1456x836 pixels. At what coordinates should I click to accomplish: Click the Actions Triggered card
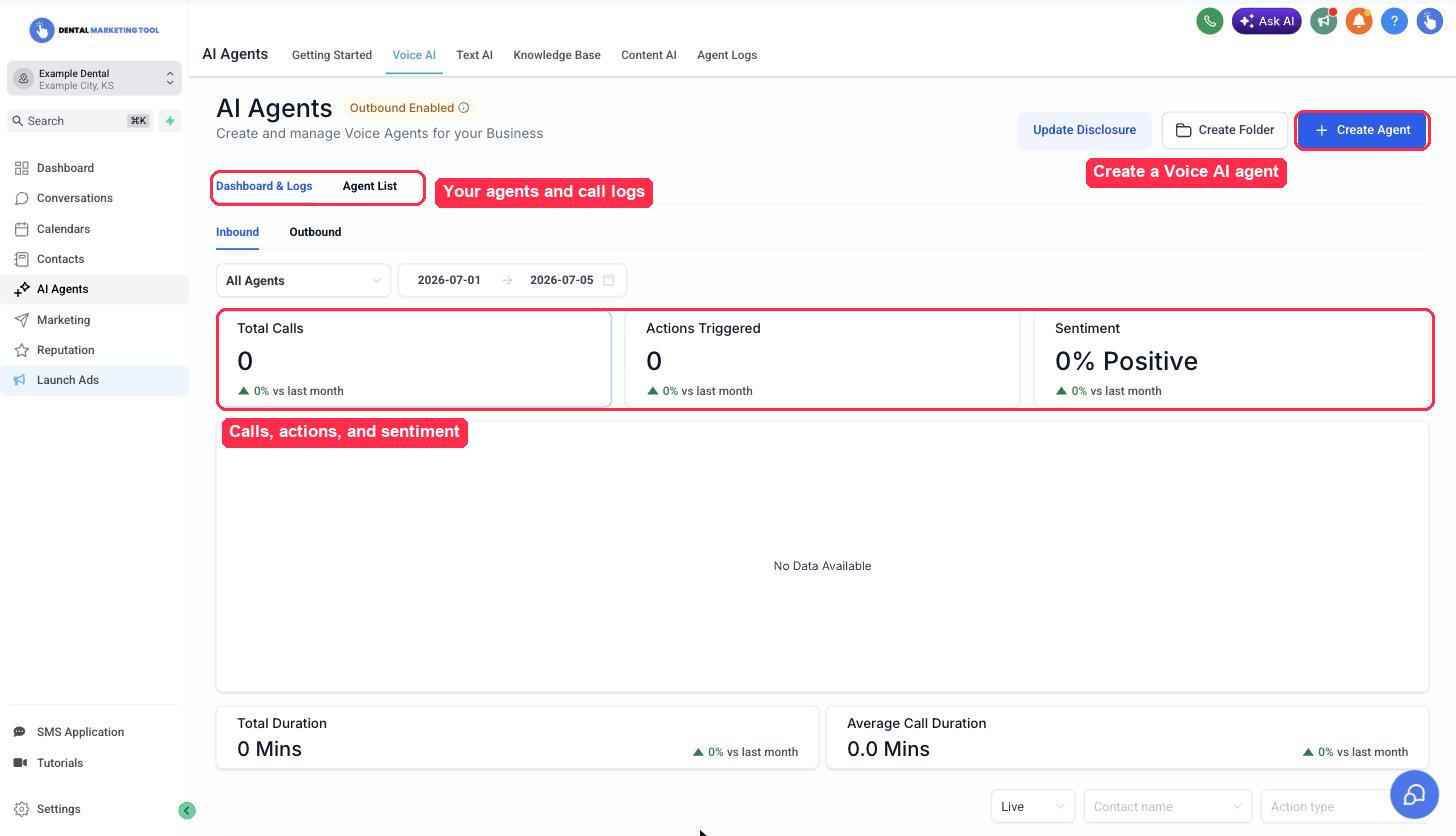pyautogui.click(x=822, y=359)
